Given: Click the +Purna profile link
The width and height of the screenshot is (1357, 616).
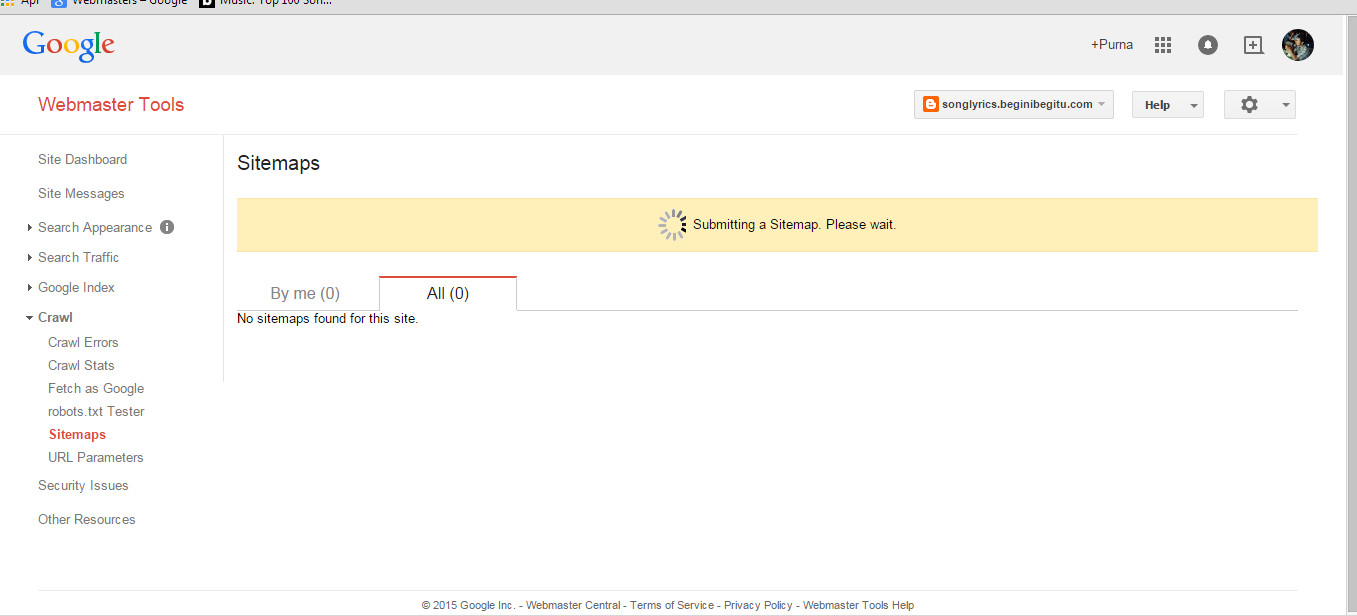Looking at the screenshot, I should 1112,45.
